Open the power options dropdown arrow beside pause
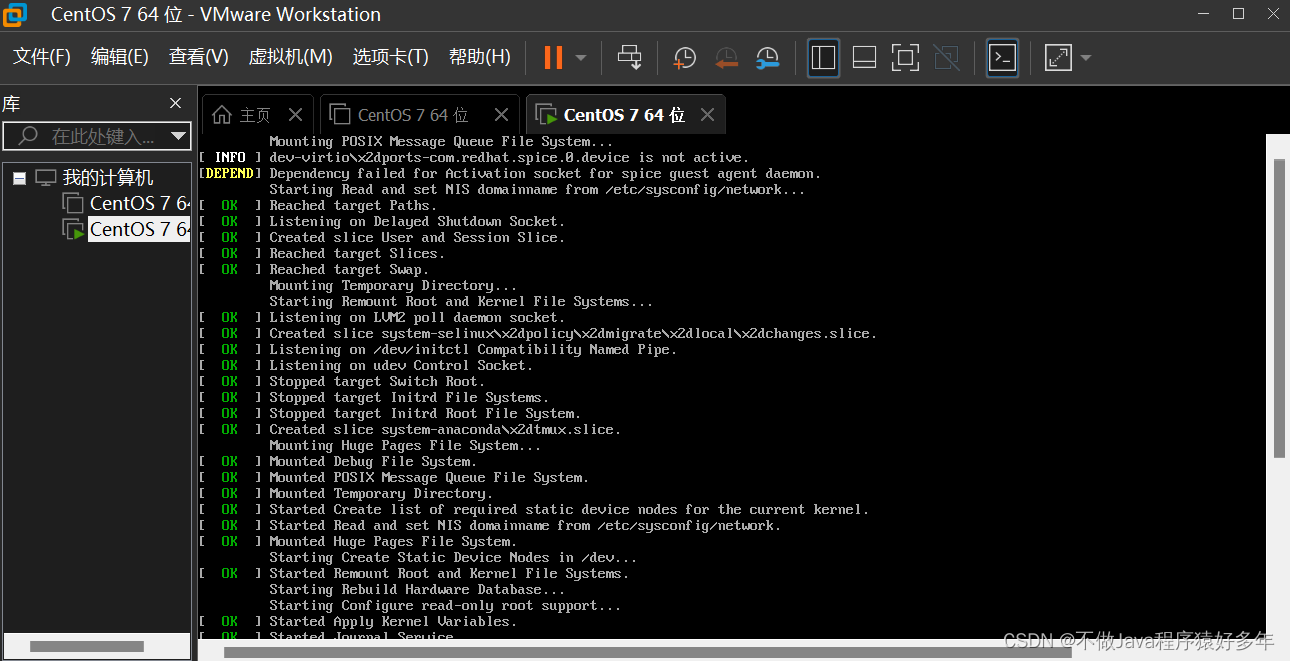The width and height of the screenshot is (1290, 661). (581, 58)
